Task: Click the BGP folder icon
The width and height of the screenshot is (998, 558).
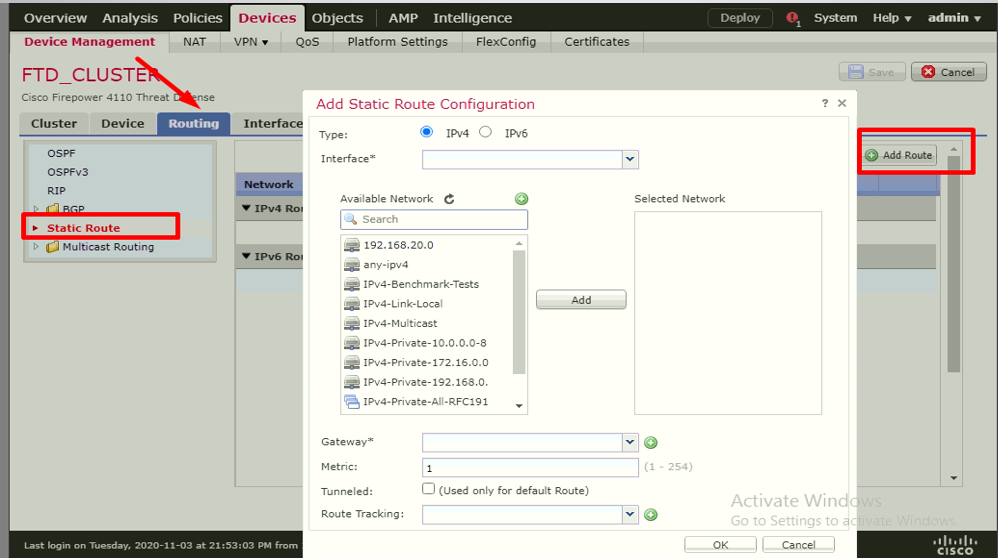Action: tap(53, 209)
